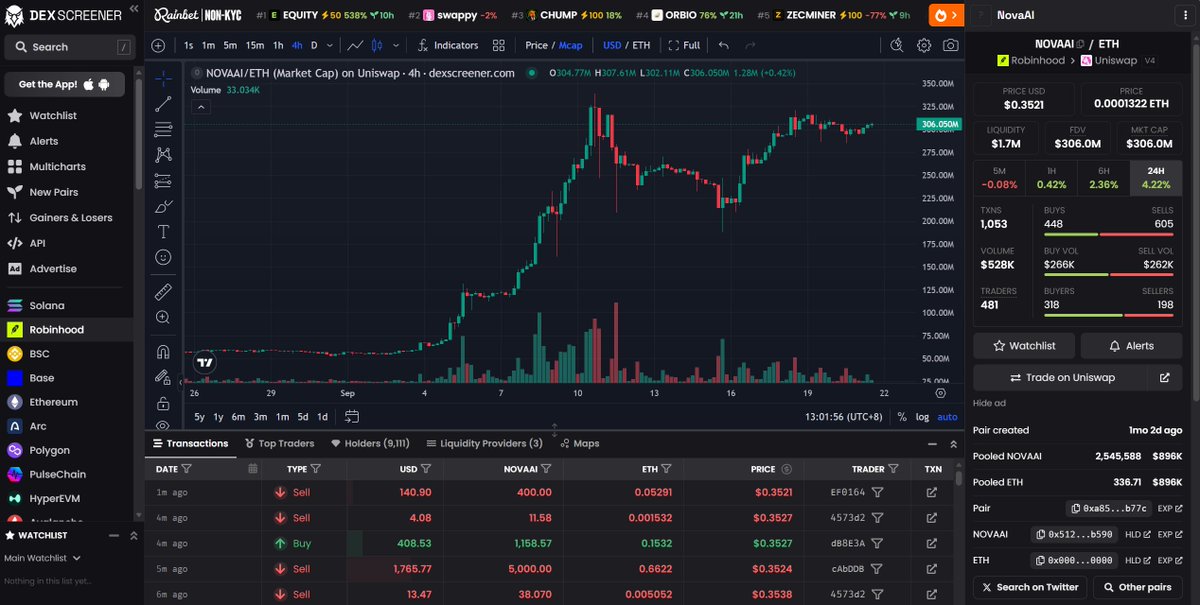Toggle stay in drawing mode

point(163,378)
